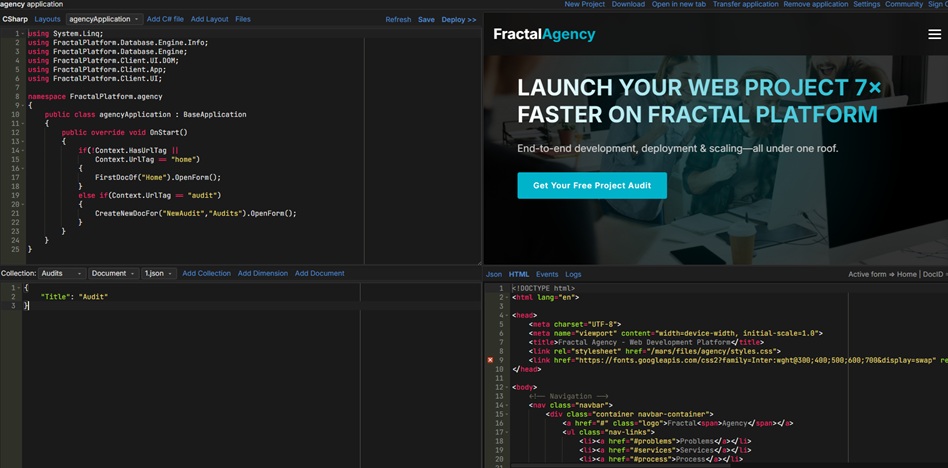Viewport: 948px width, 468px height.
Task: Collapse html tag fold at line 2
Action: 507,297
